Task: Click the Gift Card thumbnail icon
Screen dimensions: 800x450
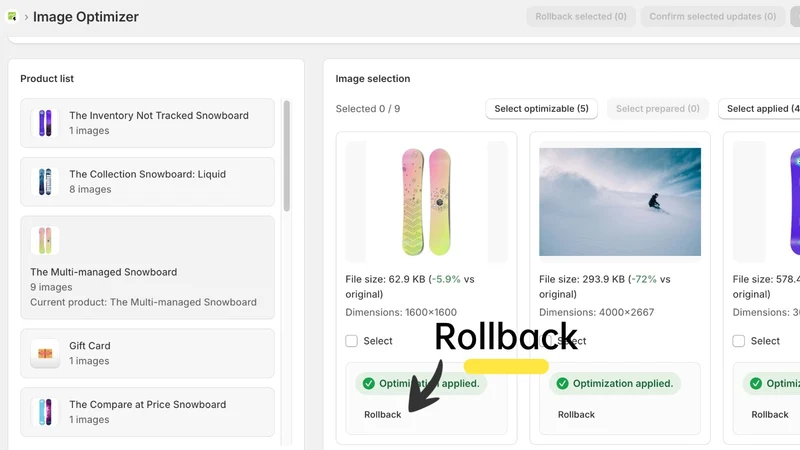Action: pos(45,353)
